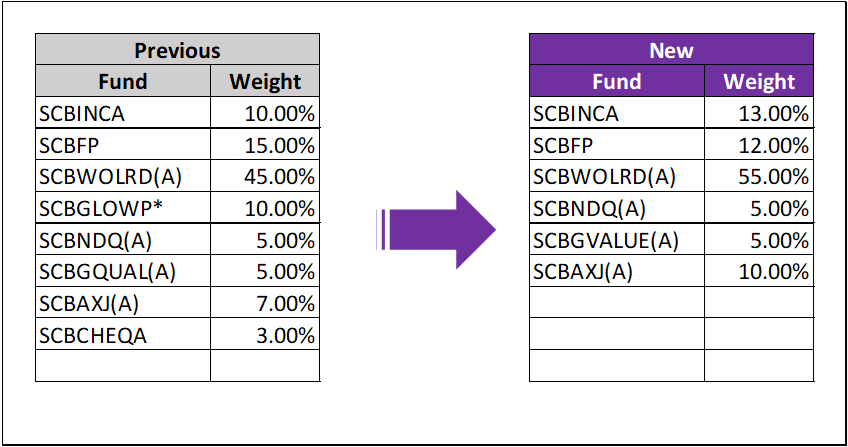Select the 55.00% weight cell
The image size is (848, 447).
[x=759, y=177]
